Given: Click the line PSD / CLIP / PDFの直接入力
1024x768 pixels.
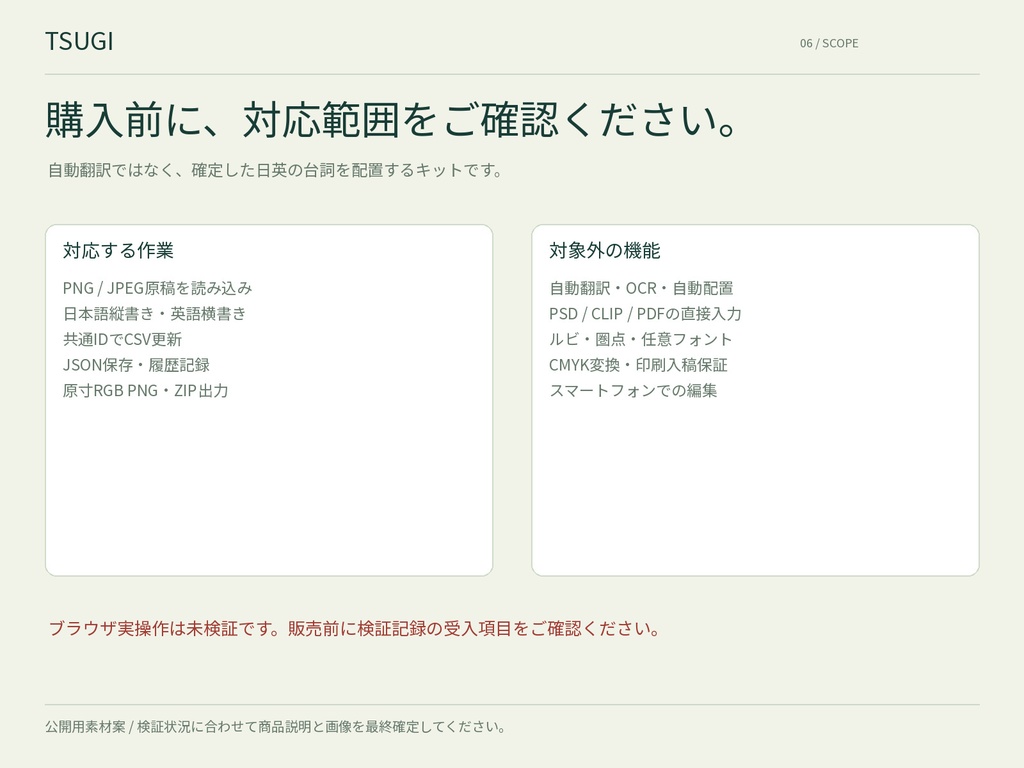Looking at the screenshot, I should click(645, 313).
